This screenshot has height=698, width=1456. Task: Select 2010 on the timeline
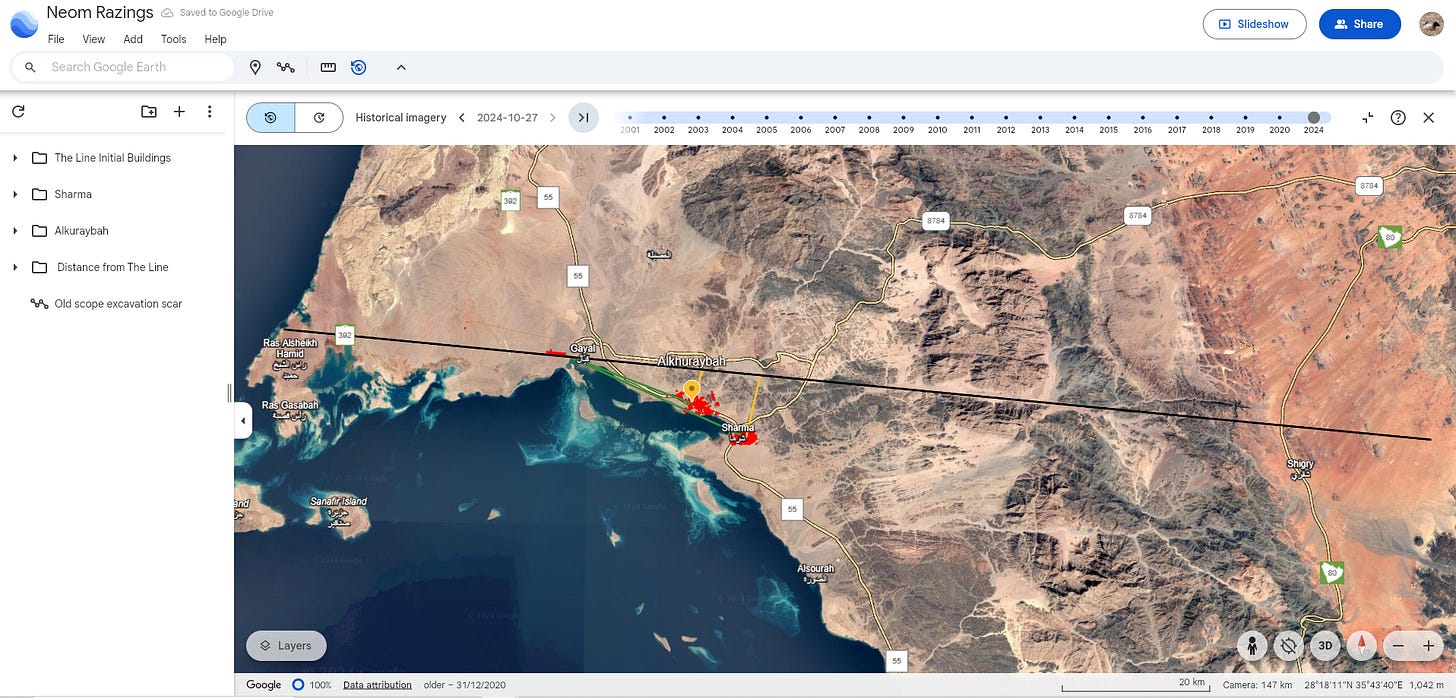point(937,123)
